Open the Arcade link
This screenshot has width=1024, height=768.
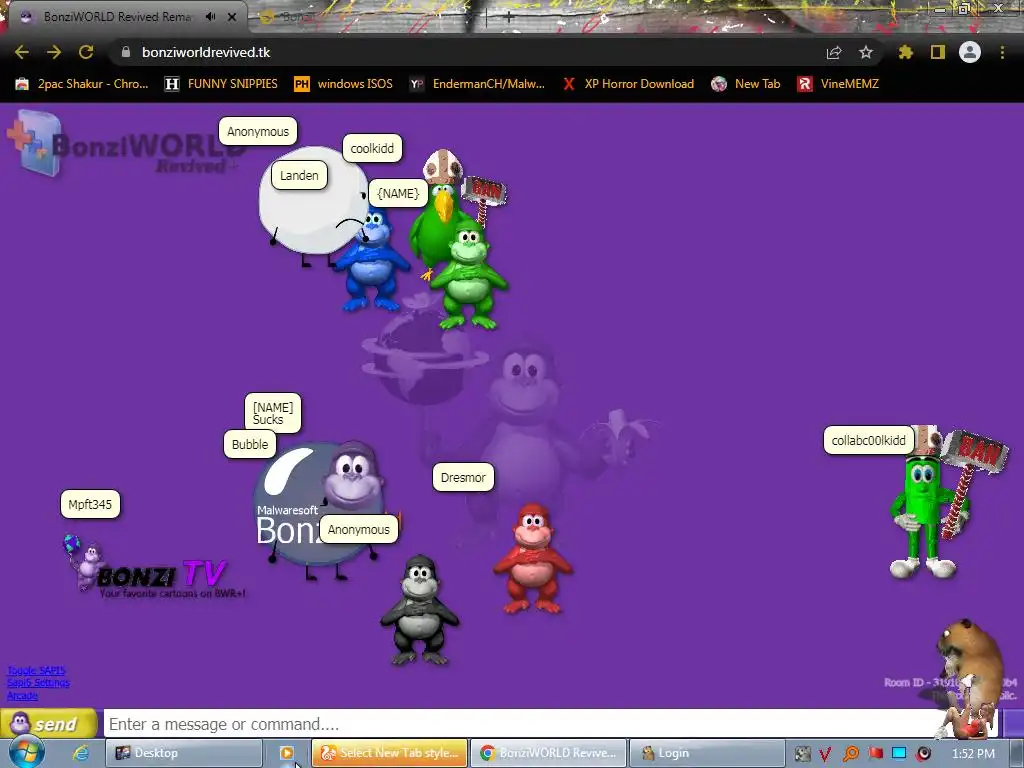(x=22, y=696)
